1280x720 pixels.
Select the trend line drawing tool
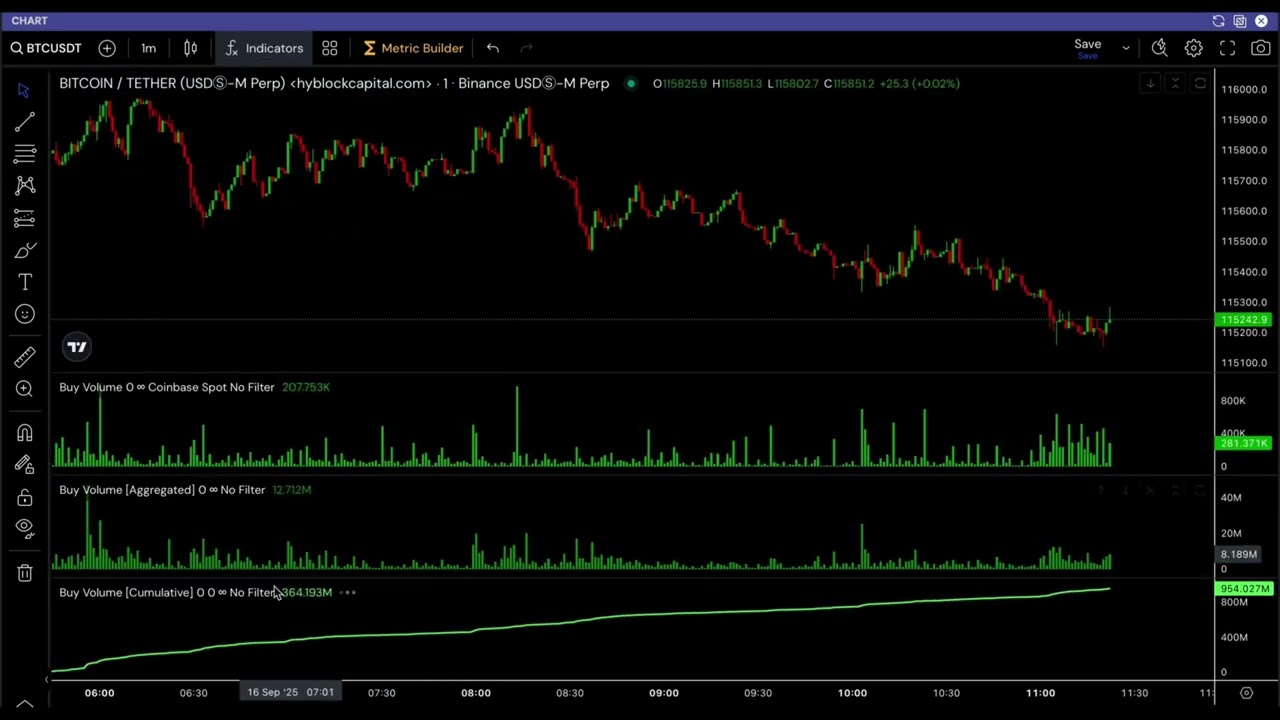click(25, 122)
